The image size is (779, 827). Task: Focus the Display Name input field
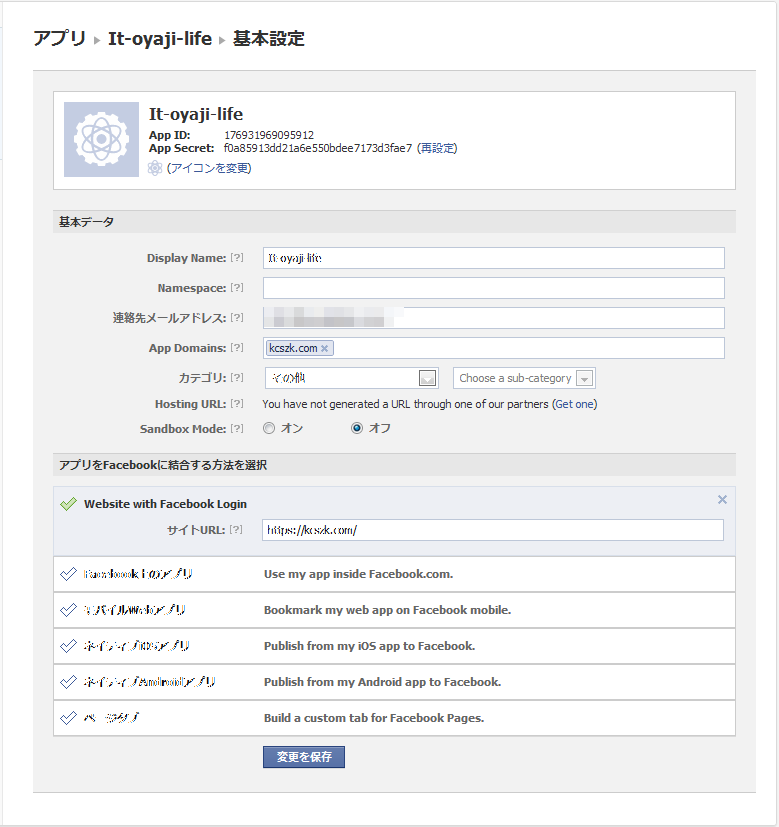(x=494, y=258)
